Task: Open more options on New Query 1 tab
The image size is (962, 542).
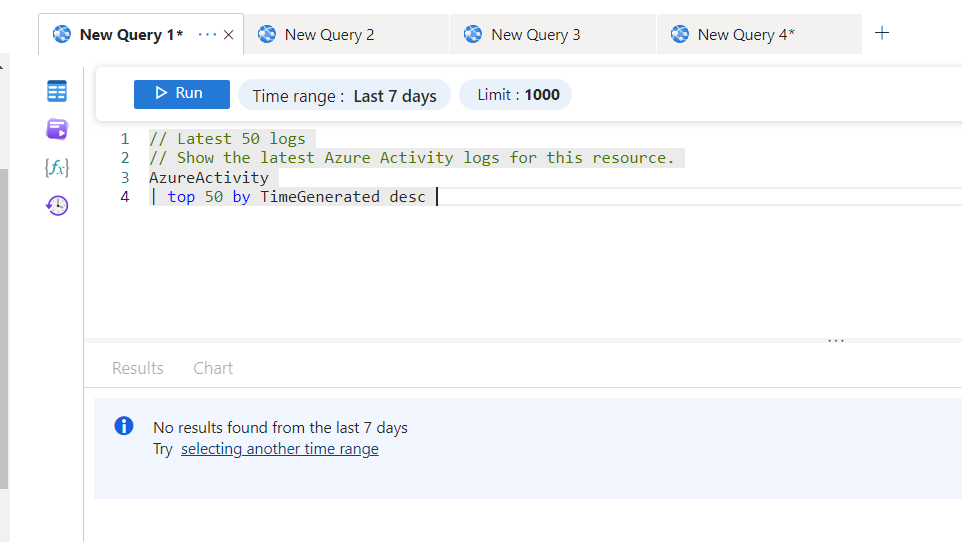Action: (x=207, y=35)
